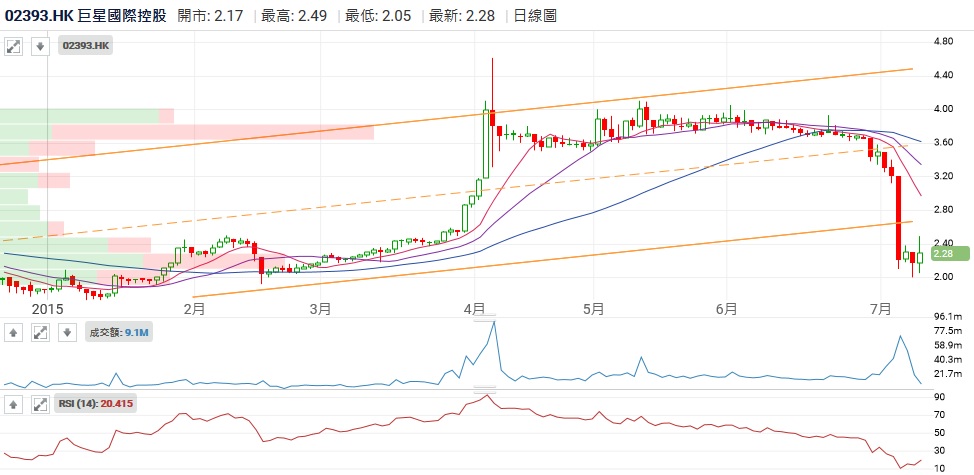Move the 成交額 volume pane down
The image size is (974, 475).
pyautogui.click(x=66, y=333)
